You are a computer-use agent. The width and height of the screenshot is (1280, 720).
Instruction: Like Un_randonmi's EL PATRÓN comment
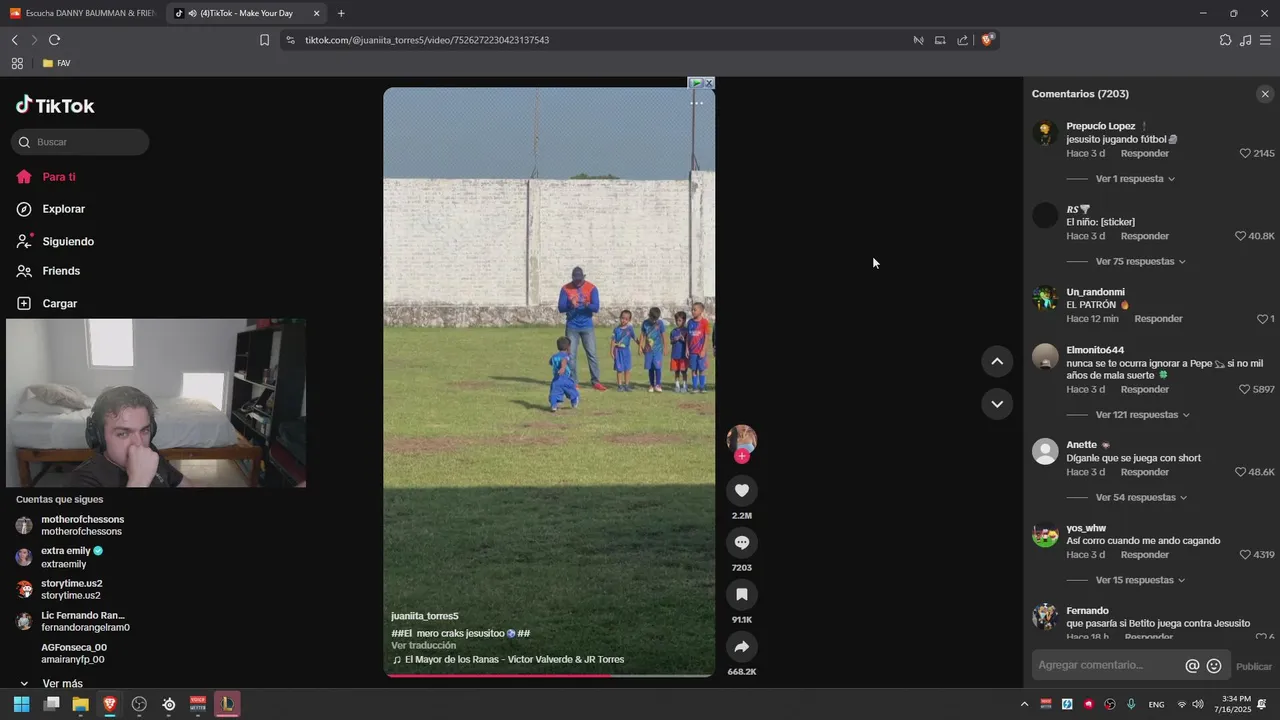point(1262,319)
